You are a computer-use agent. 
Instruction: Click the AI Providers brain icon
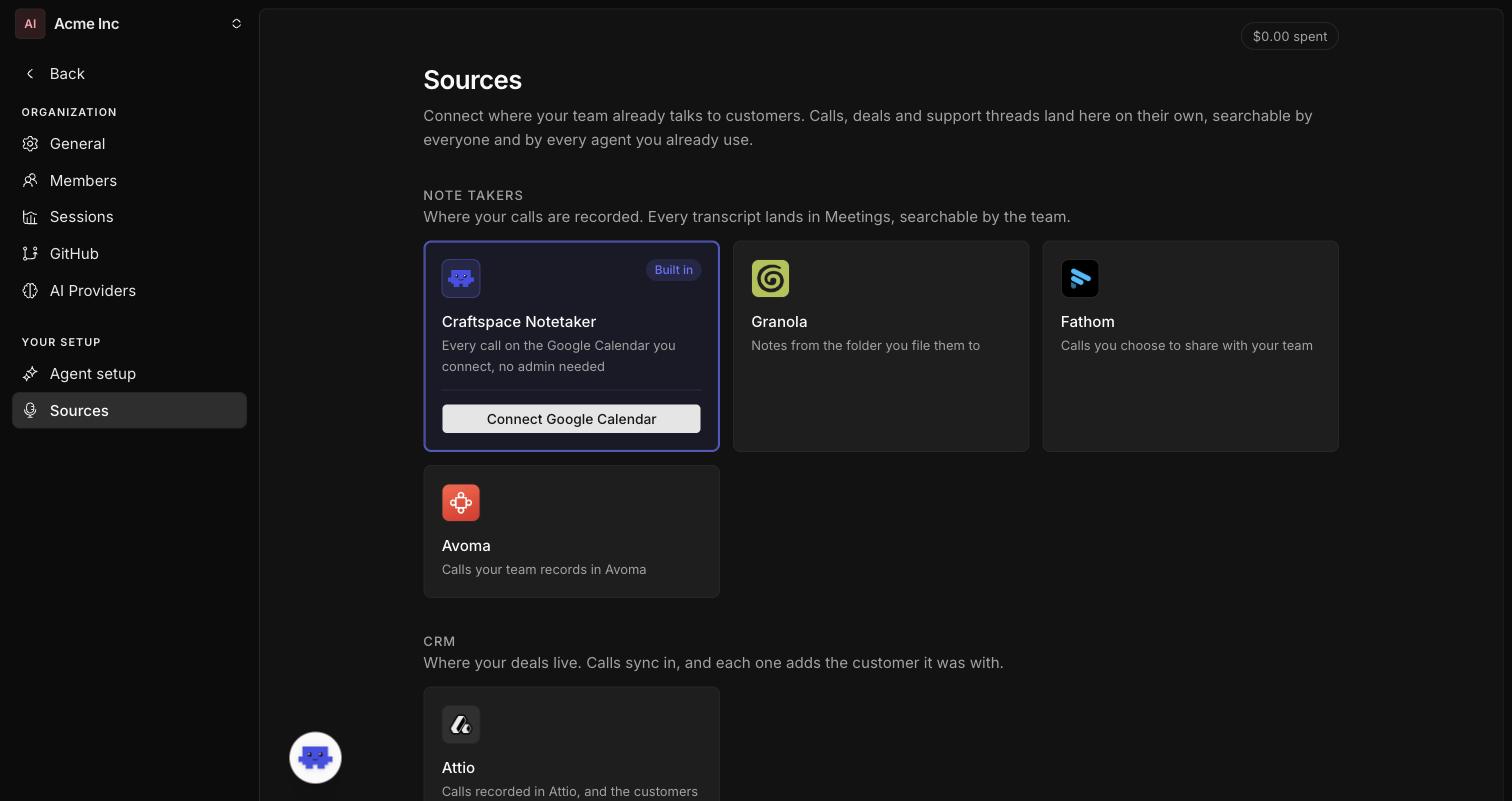point(30,291)
